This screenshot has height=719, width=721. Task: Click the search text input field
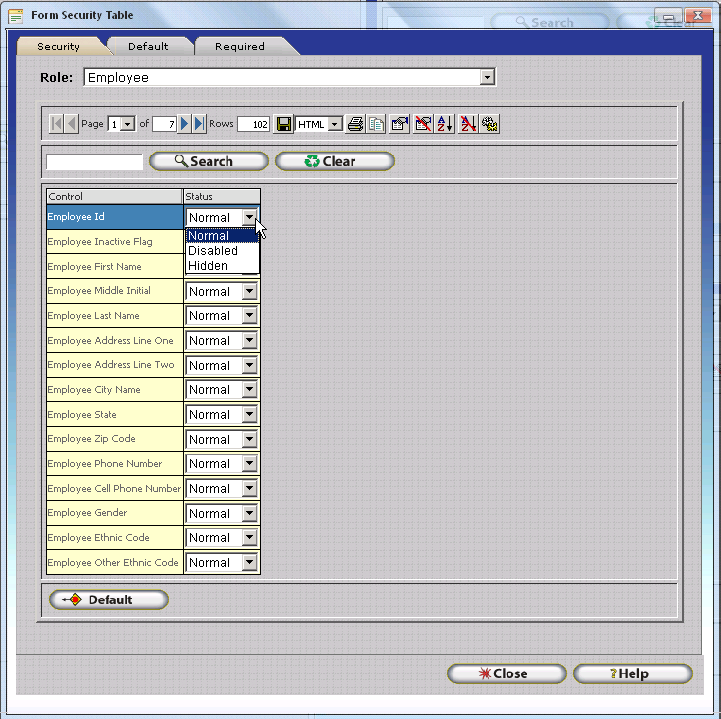[94, 162]
